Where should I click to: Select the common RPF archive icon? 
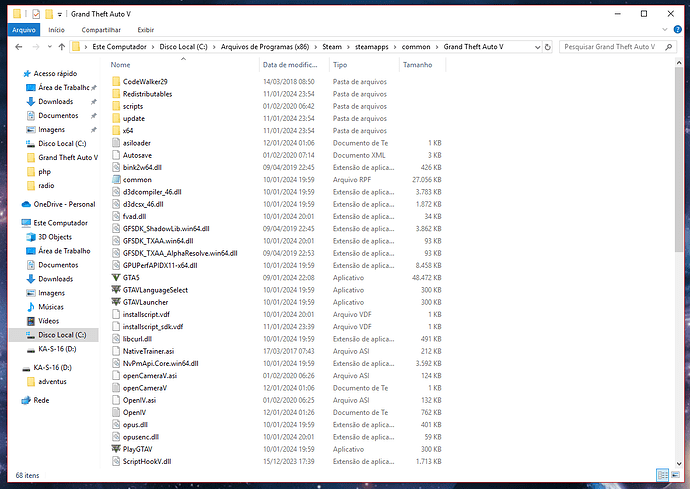[116, 180]
